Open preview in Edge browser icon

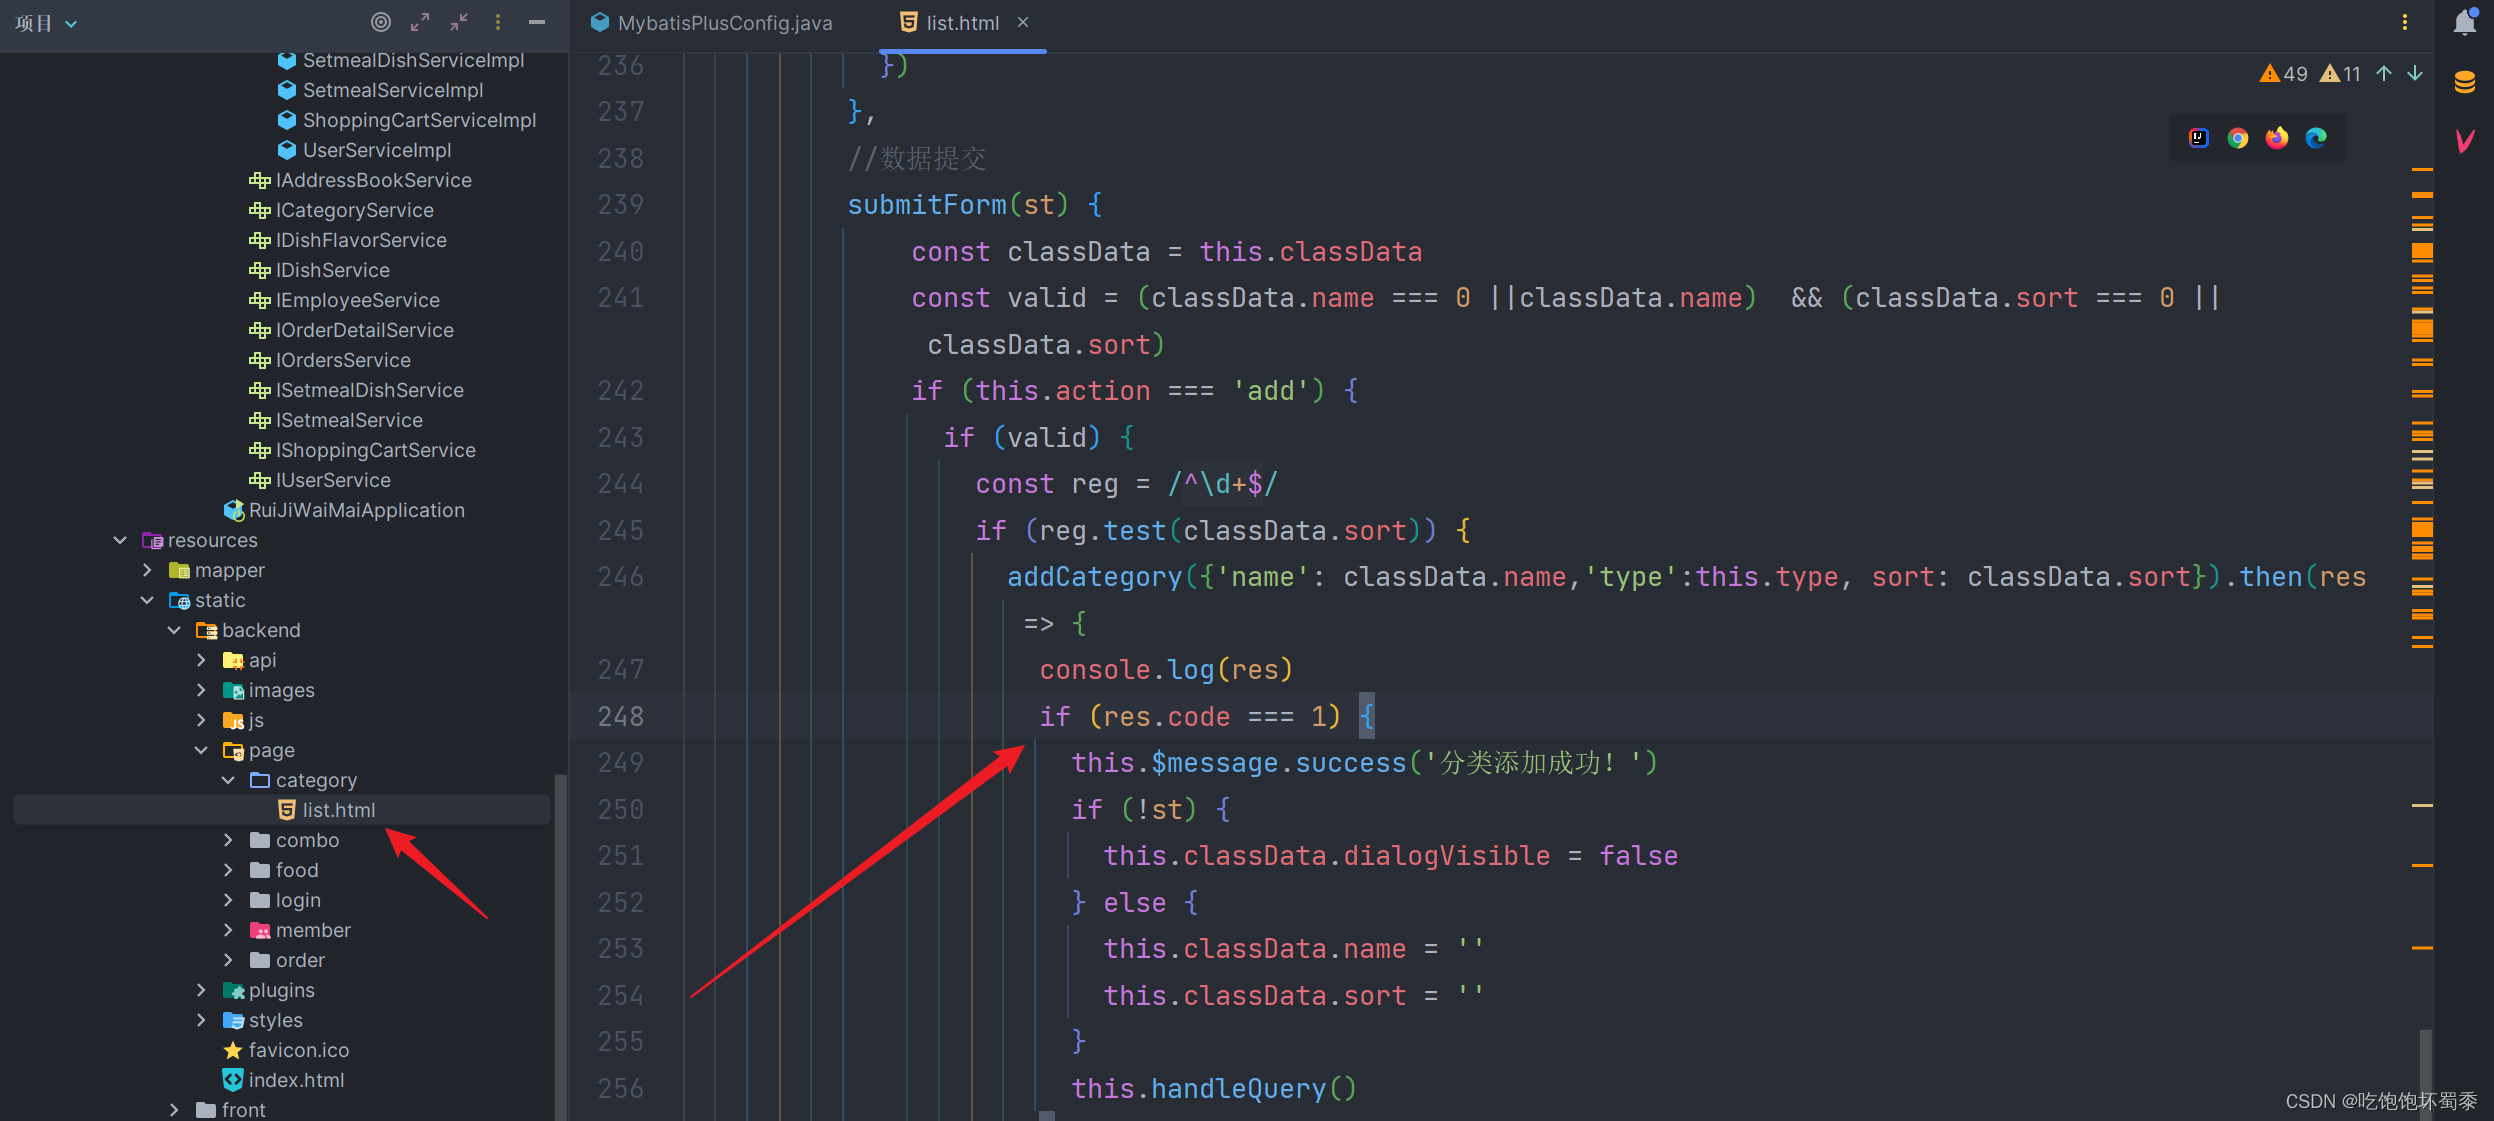point(2316,138)
